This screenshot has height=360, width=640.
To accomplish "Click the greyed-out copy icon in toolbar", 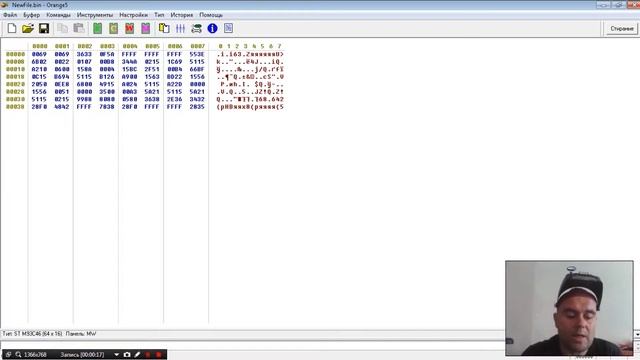I will [62, 28].
